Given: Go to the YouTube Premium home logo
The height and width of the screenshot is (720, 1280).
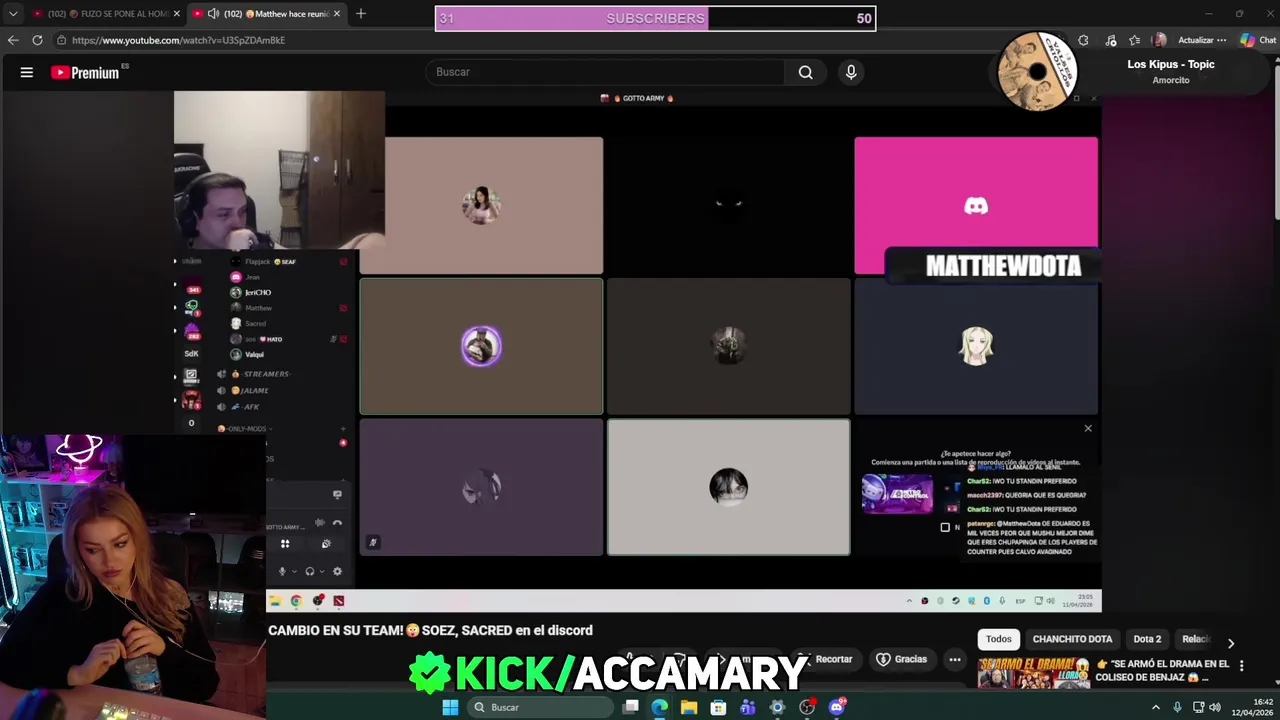Looking at the screenshot, I should [86, 72].
